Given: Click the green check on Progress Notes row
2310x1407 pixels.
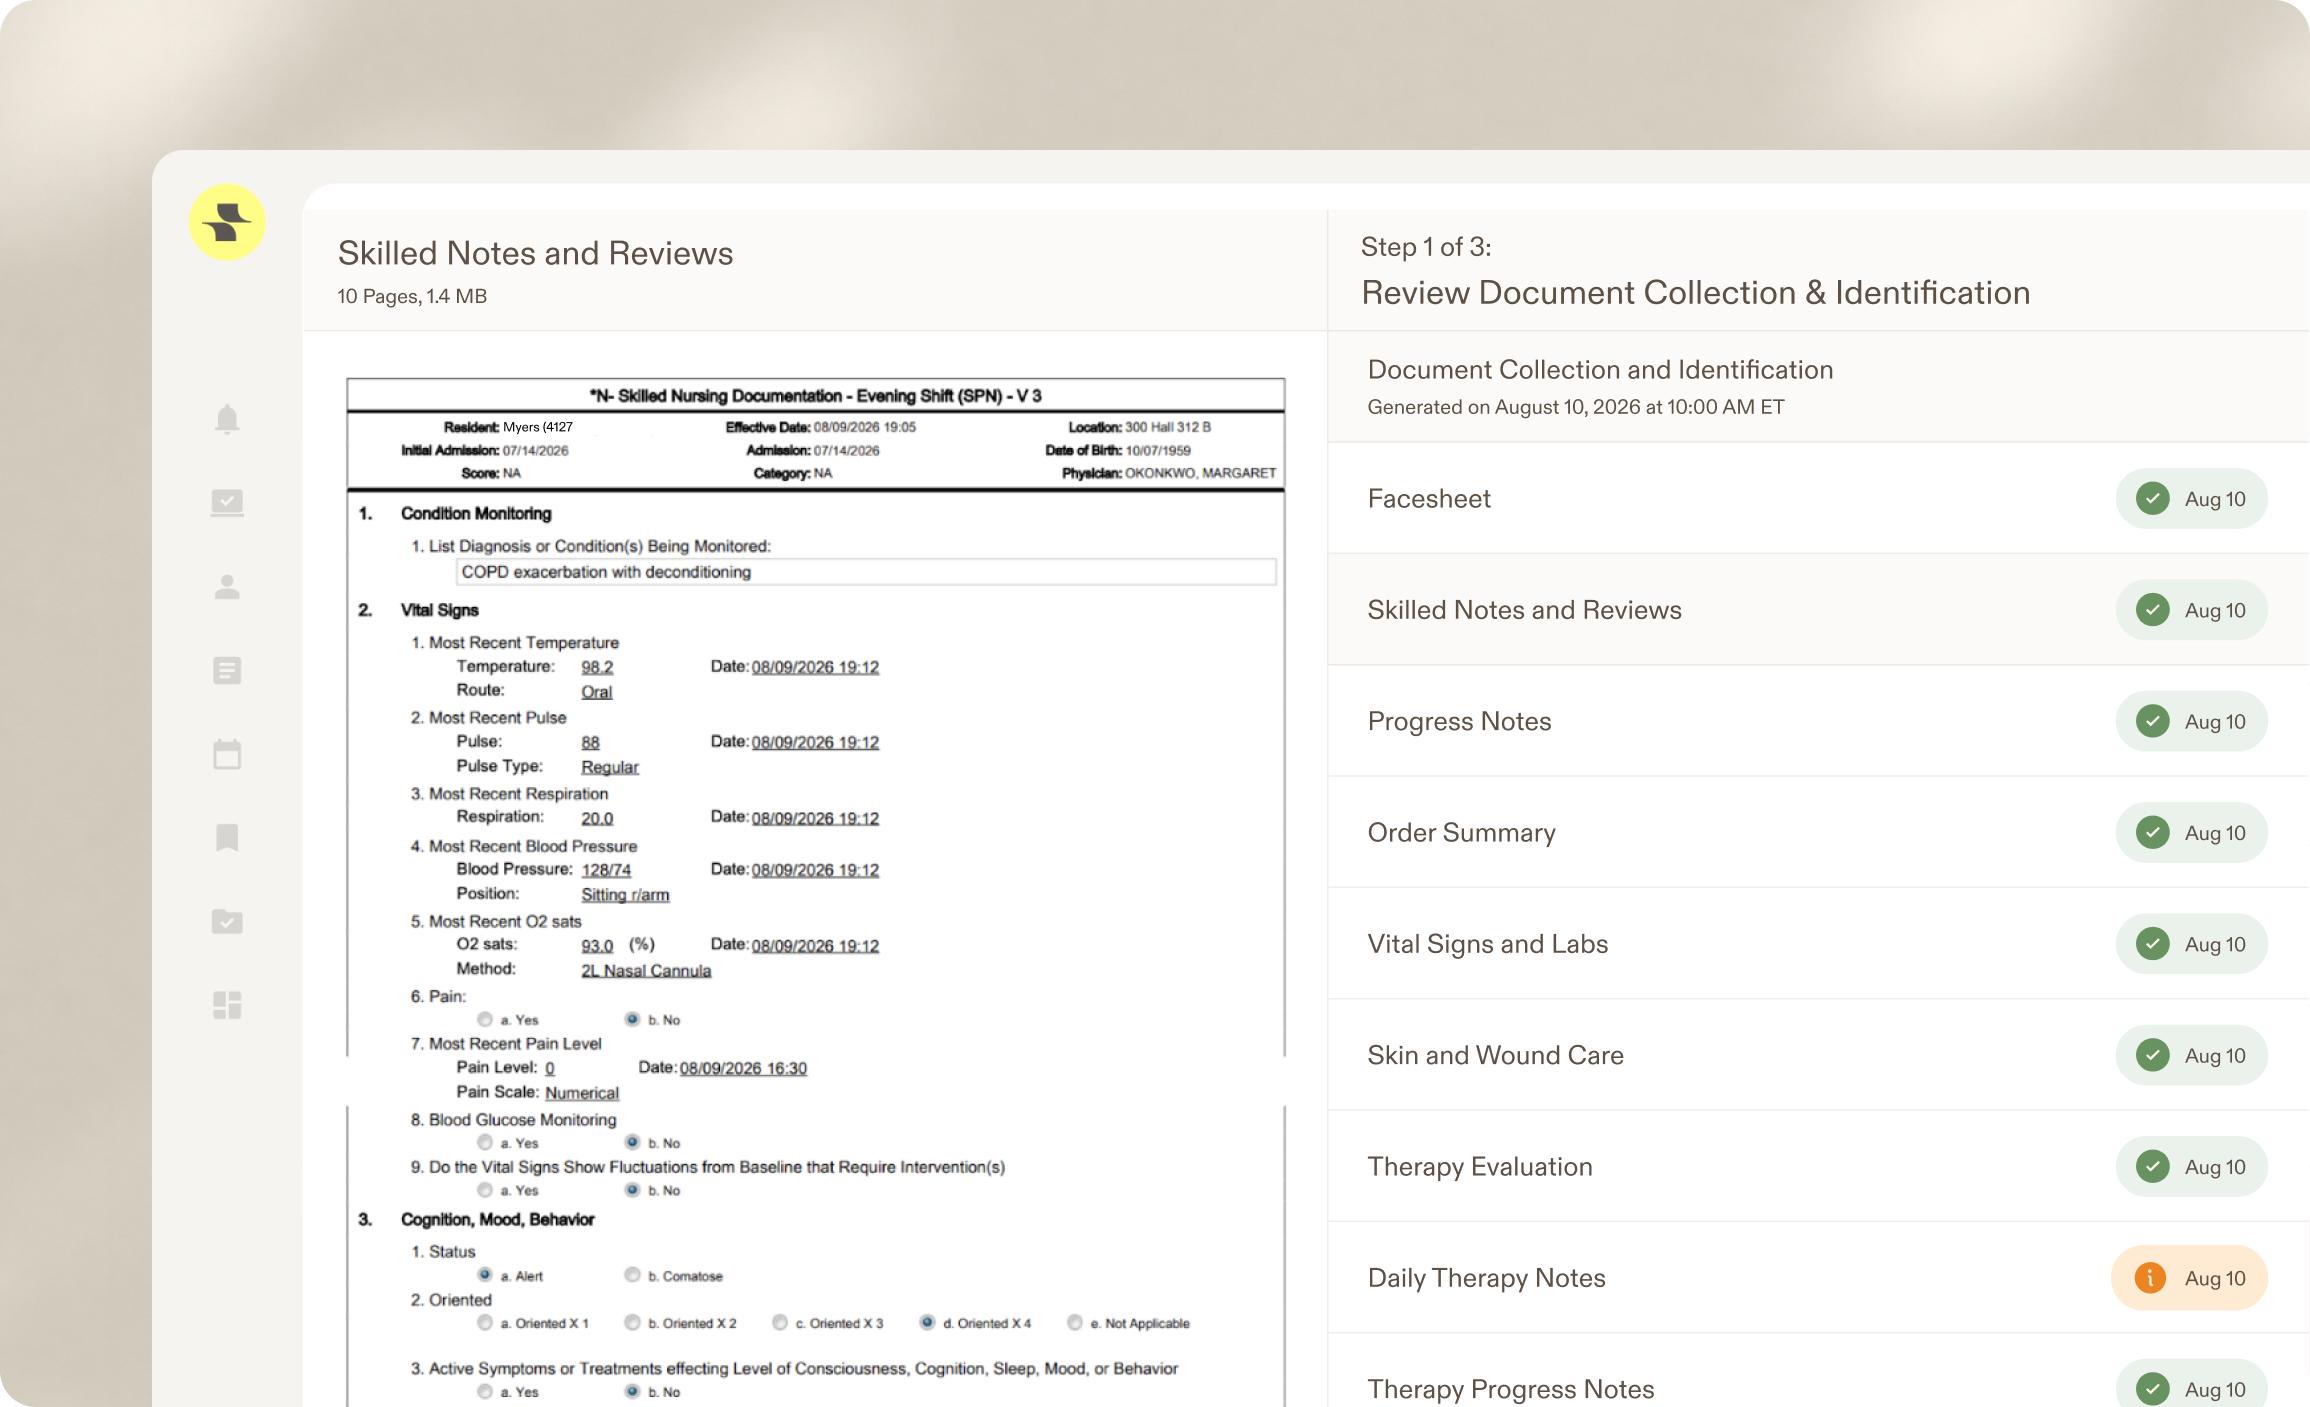Looking at the screenshot, I should (2152, 721).
